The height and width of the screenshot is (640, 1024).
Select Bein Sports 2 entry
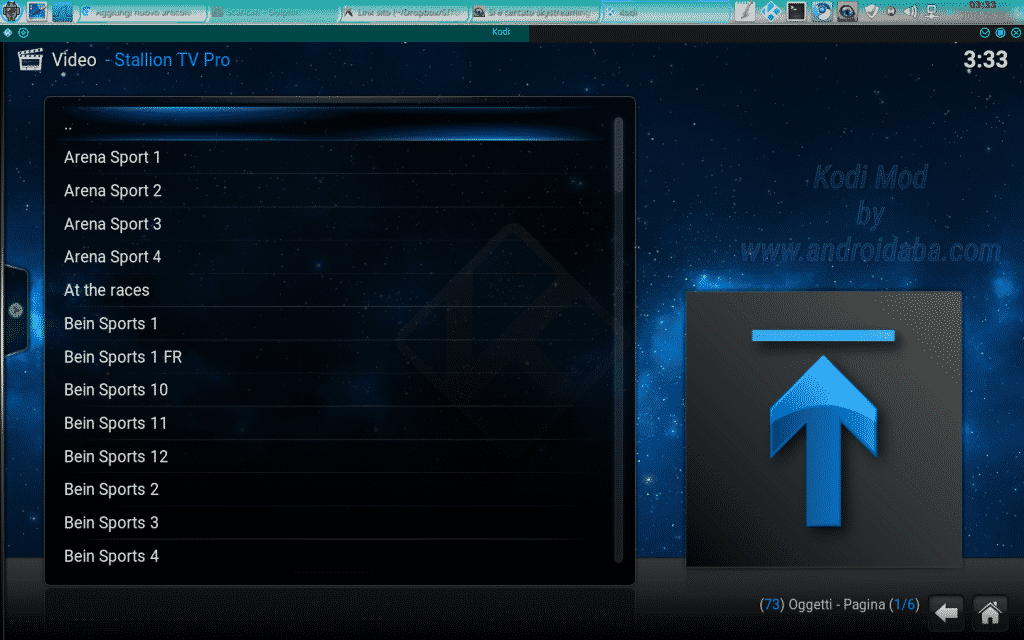(x=330, y=489)
